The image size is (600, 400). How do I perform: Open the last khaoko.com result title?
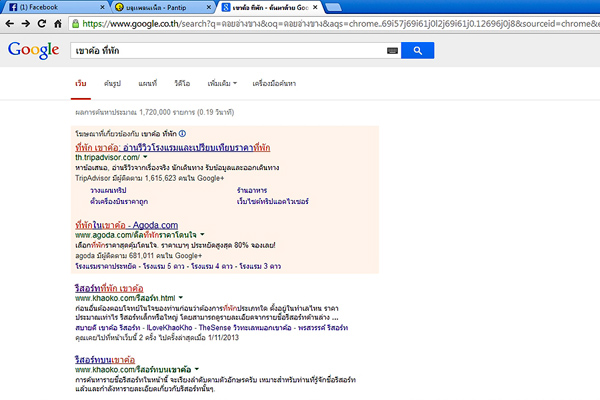[x=105, y=360]
